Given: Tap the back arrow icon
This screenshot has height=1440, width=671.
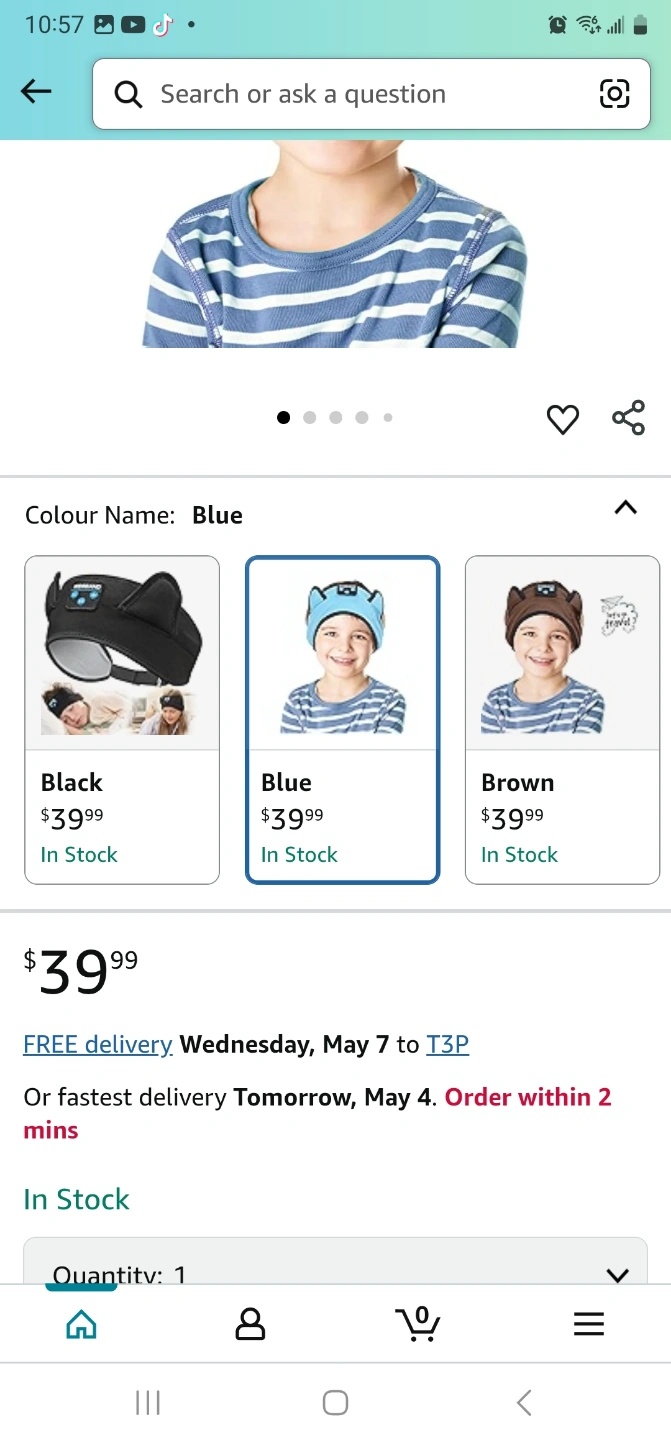Looking at the screenshot, I should (36, 92).
